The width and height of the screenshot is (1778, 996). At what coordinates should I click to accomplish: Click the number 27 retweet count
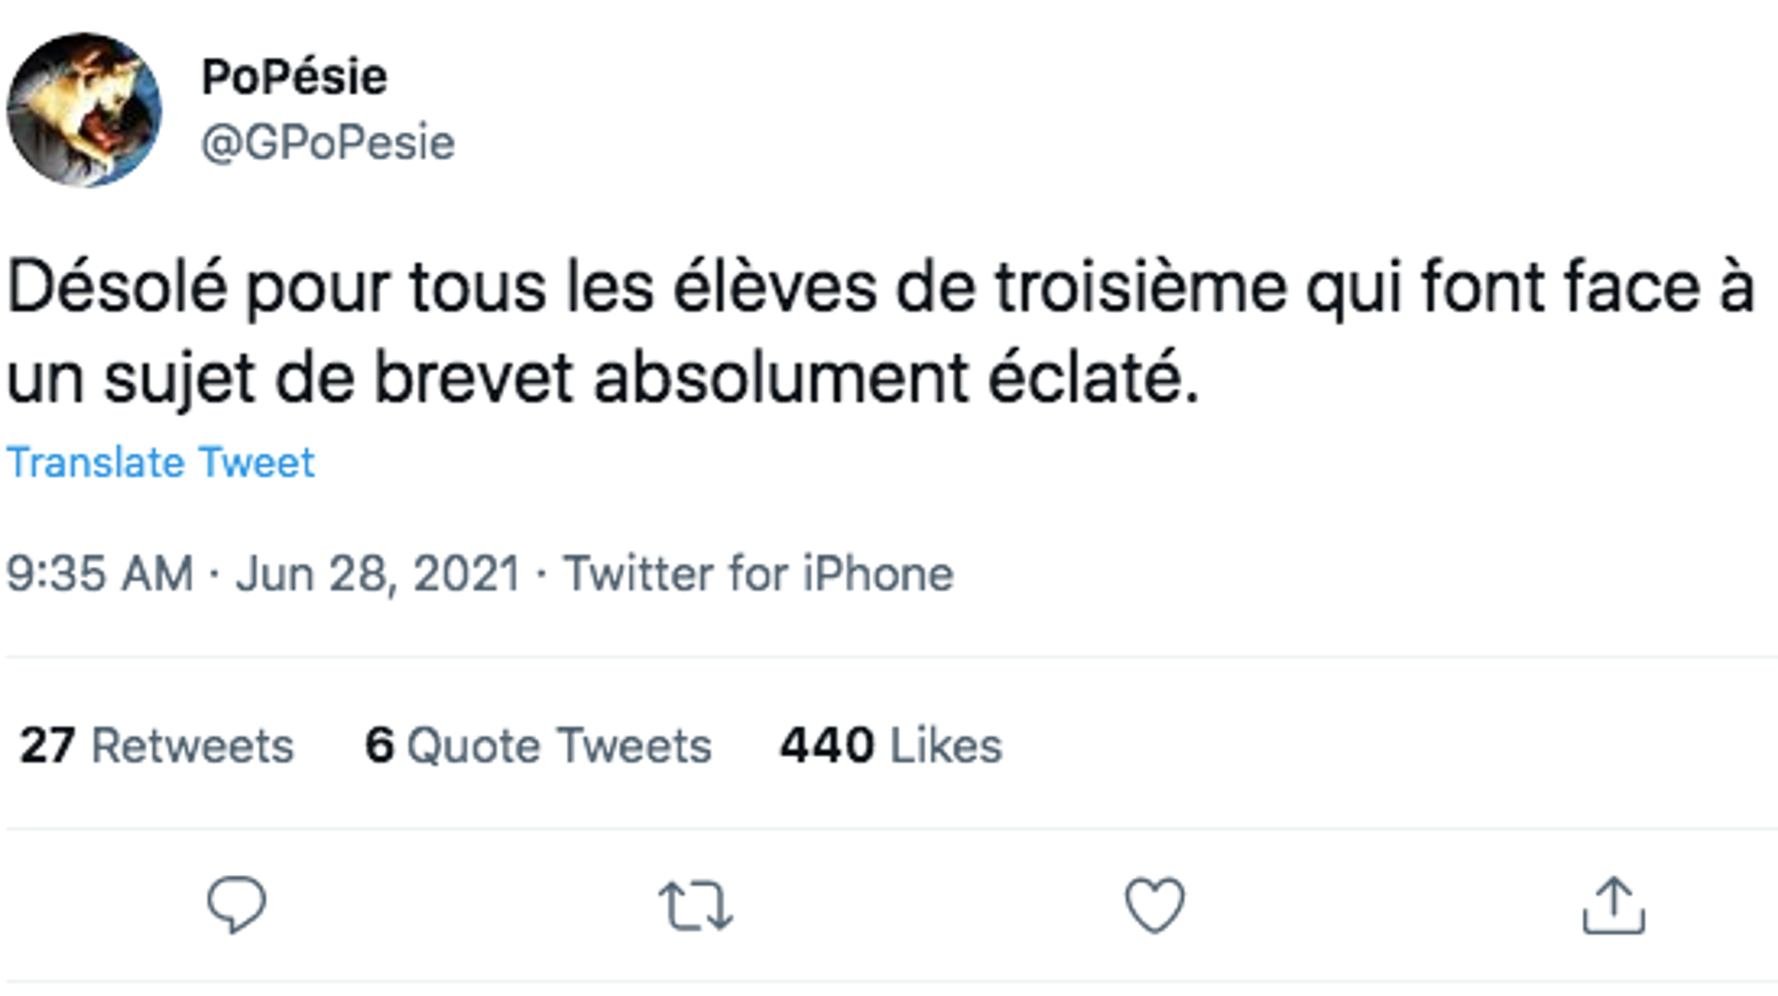[x=47, y=746]
